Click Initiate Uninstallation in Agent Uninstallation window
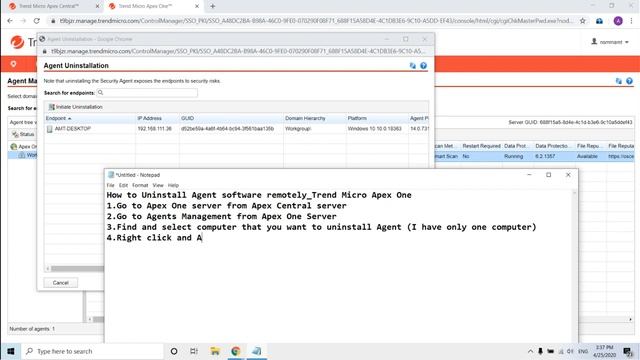The width and height of the screenshot is (640, 360). click(x=76, y=107)
